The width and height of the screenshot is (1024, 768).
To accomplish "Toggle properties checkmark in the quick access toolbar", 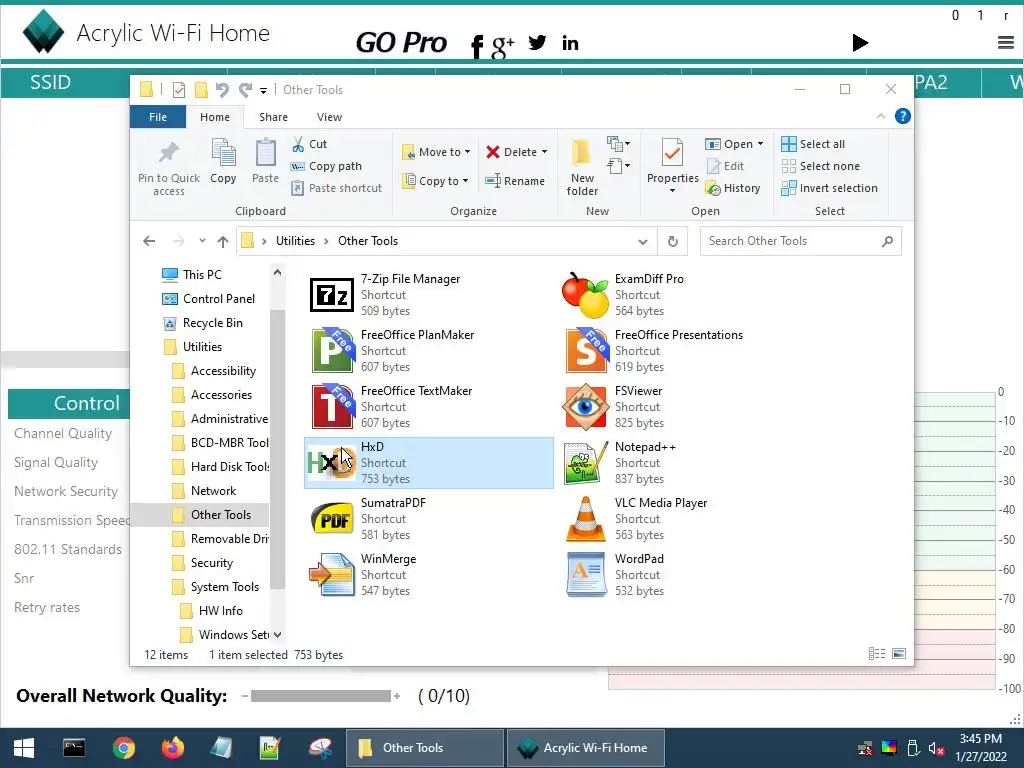I will (x=178, y=89).
